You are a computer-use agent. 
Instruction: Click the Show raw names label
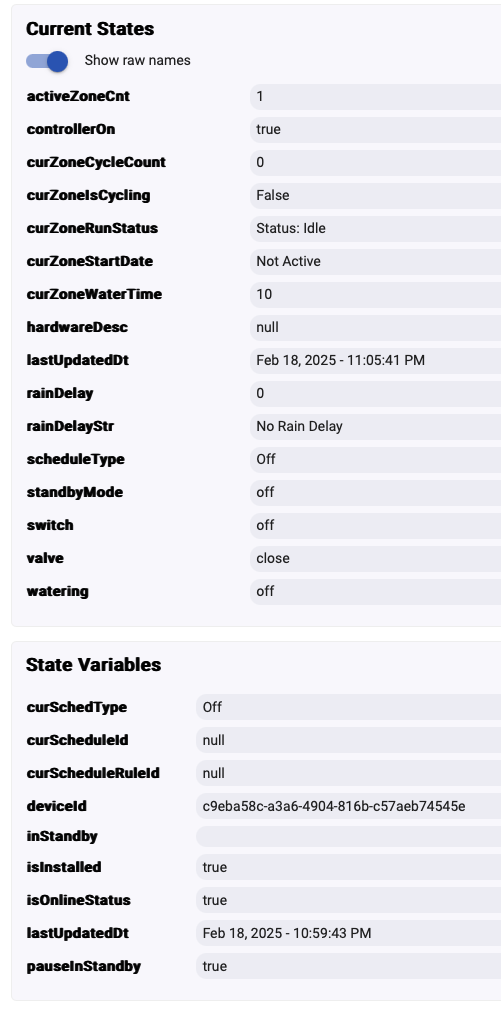138,61
